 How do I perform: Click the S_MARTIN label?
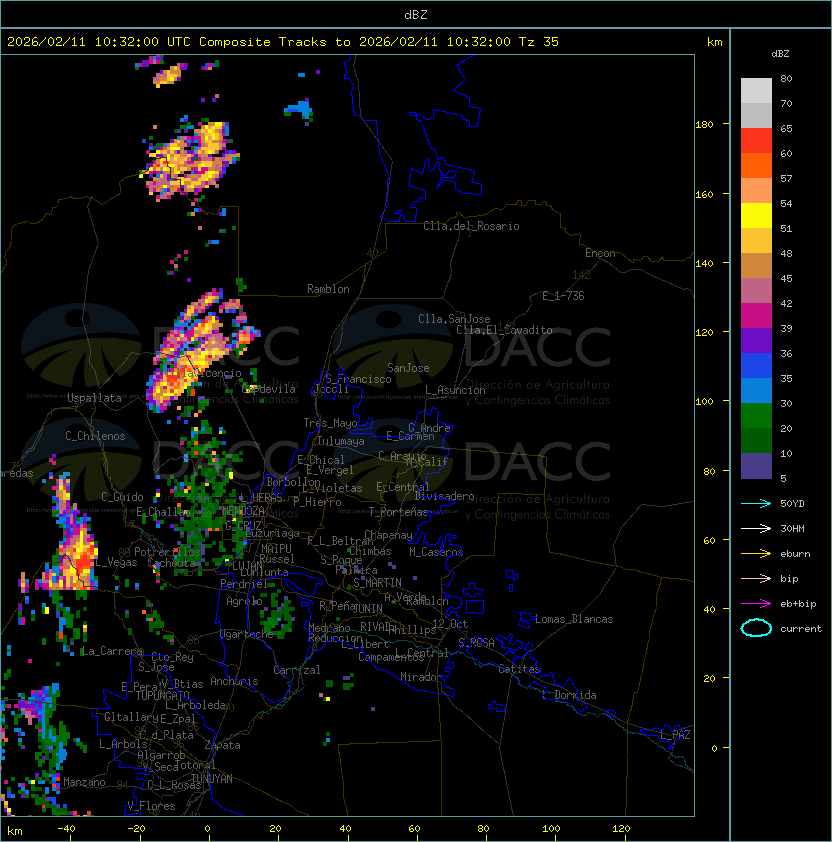378,583
